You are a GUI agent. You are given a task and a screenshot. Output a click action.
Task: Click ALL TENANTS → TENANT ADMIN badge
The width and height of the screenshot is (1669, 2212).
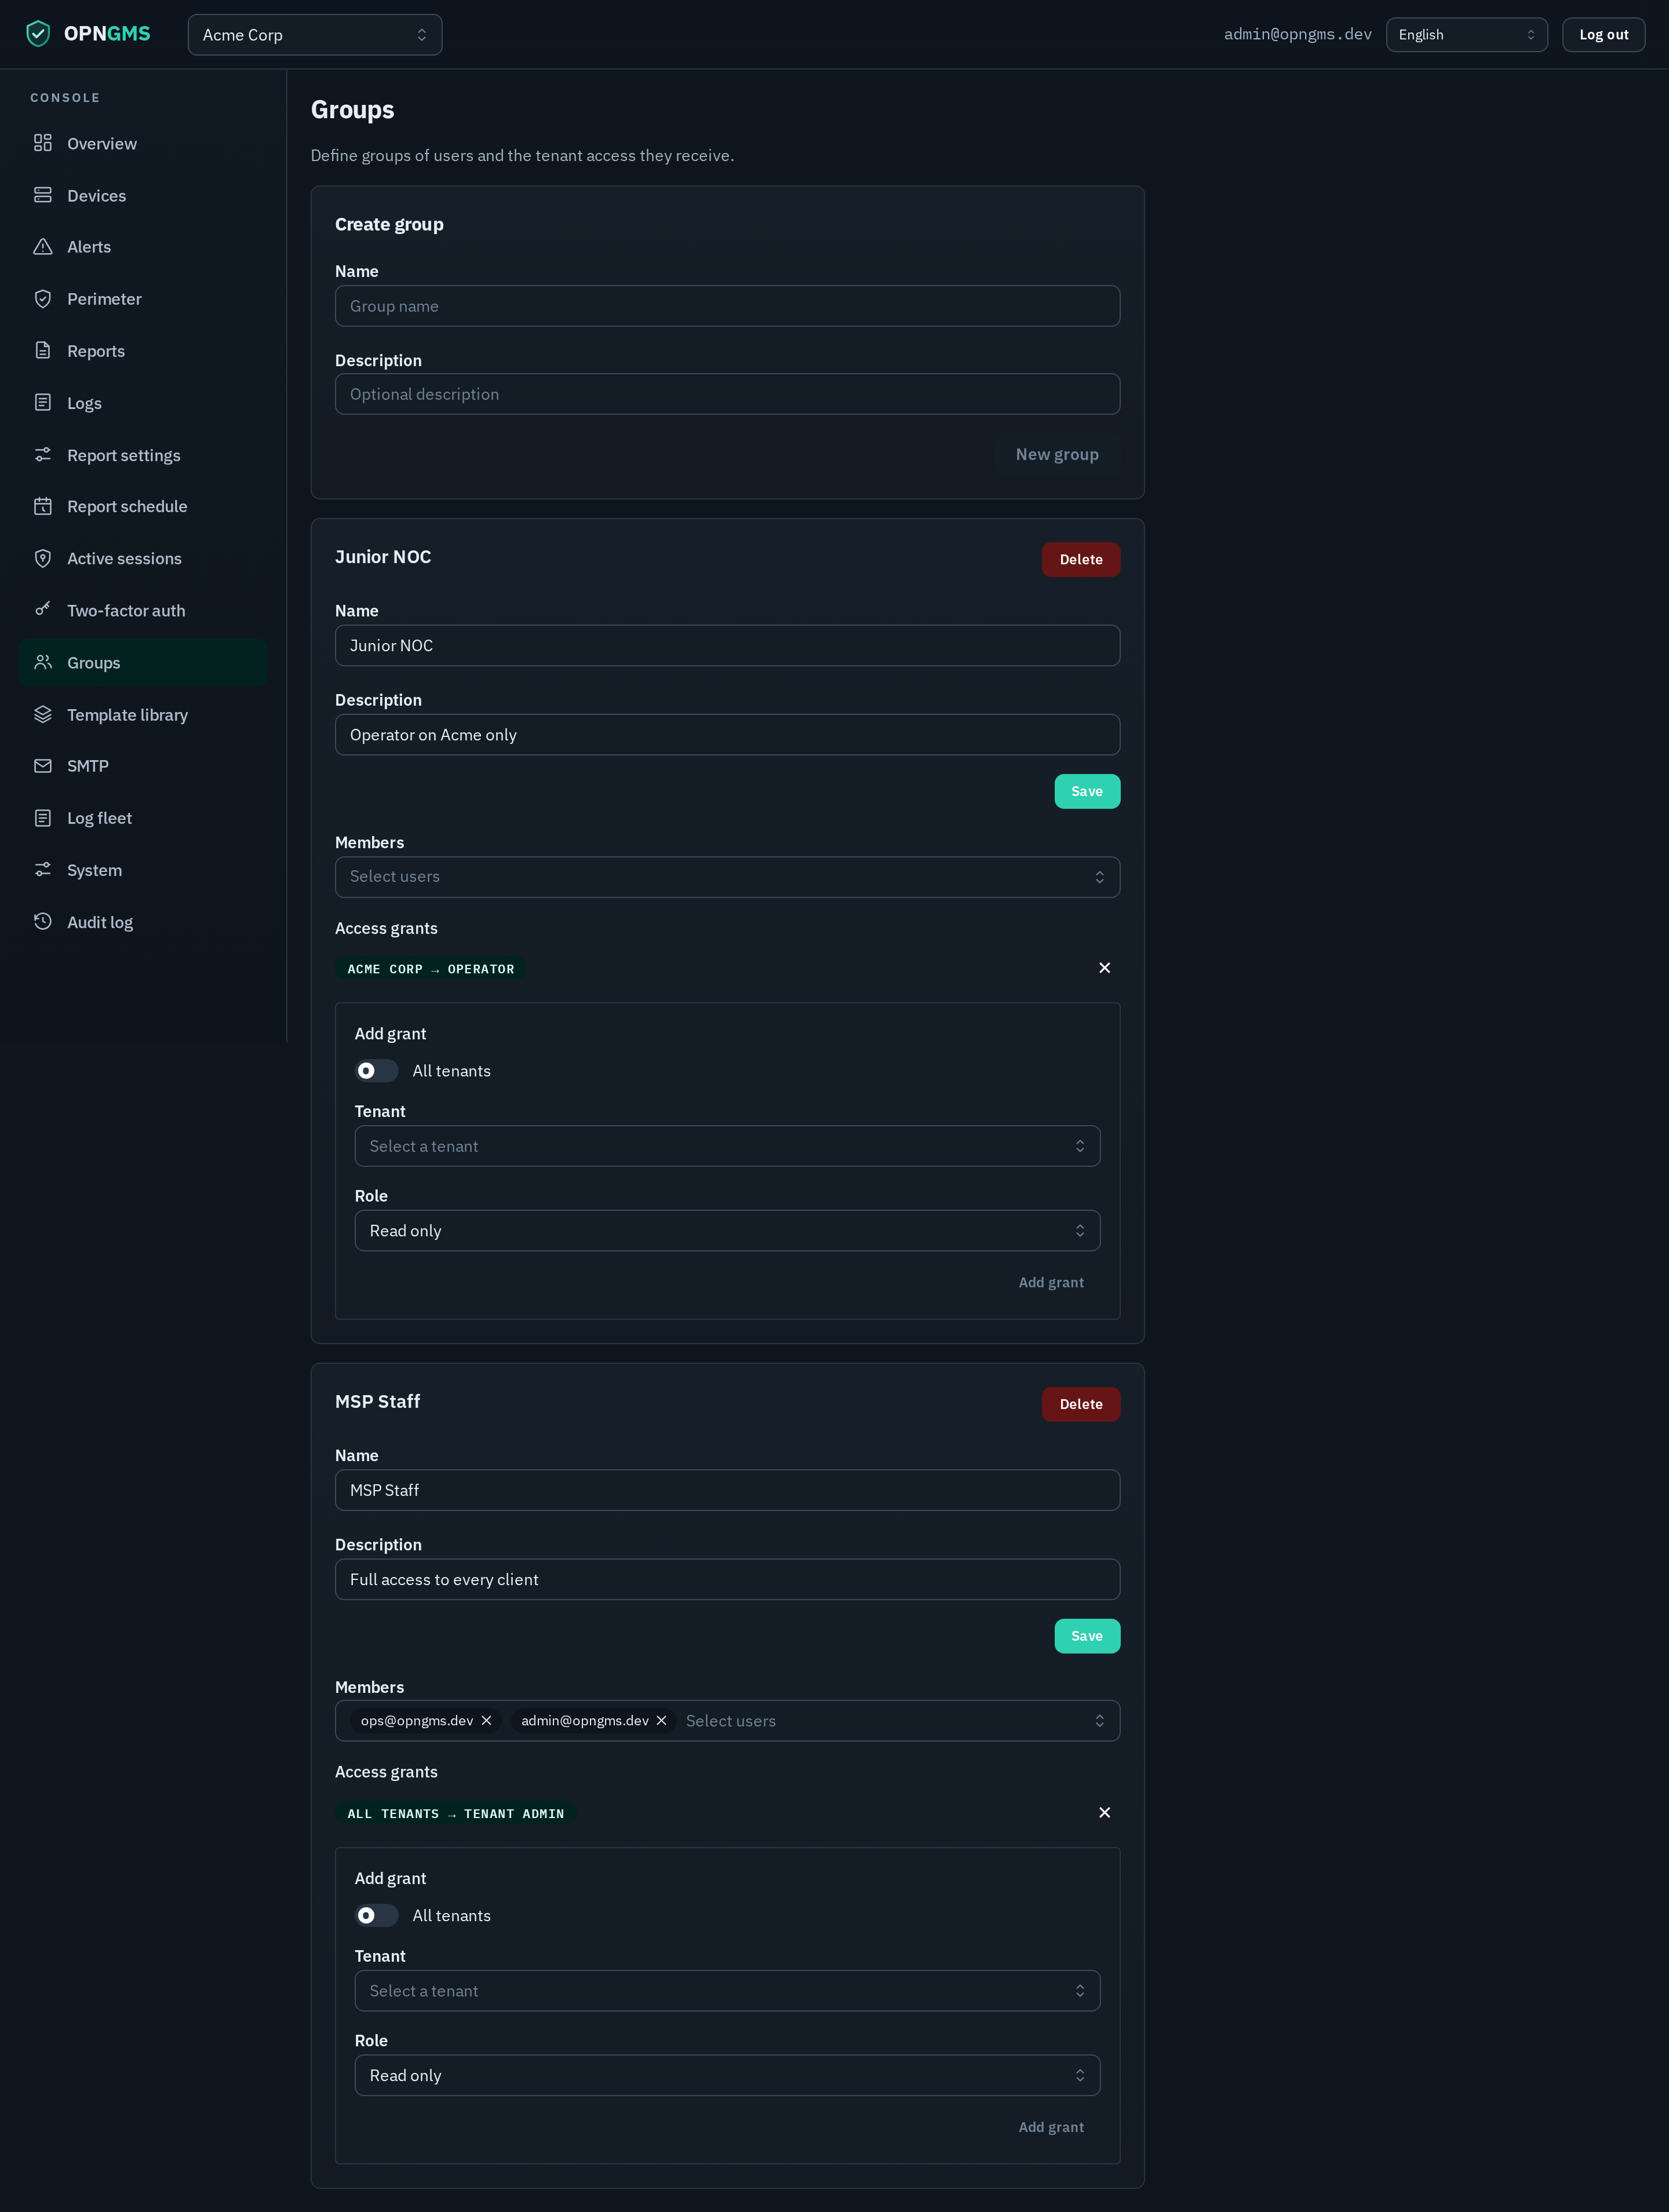point(455,1814)
